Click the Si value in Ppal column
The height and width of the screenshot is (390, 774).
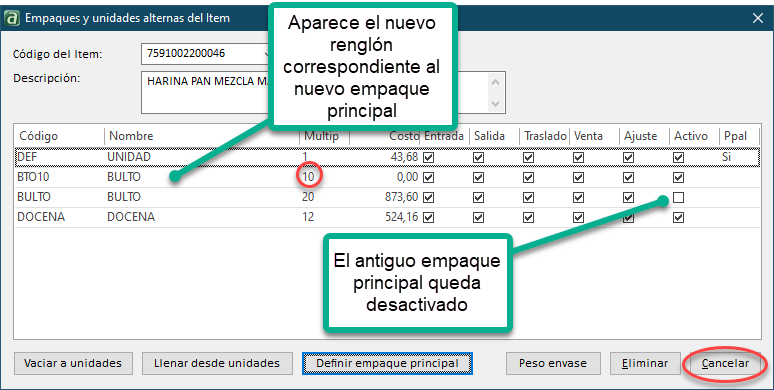coord(726,157)
